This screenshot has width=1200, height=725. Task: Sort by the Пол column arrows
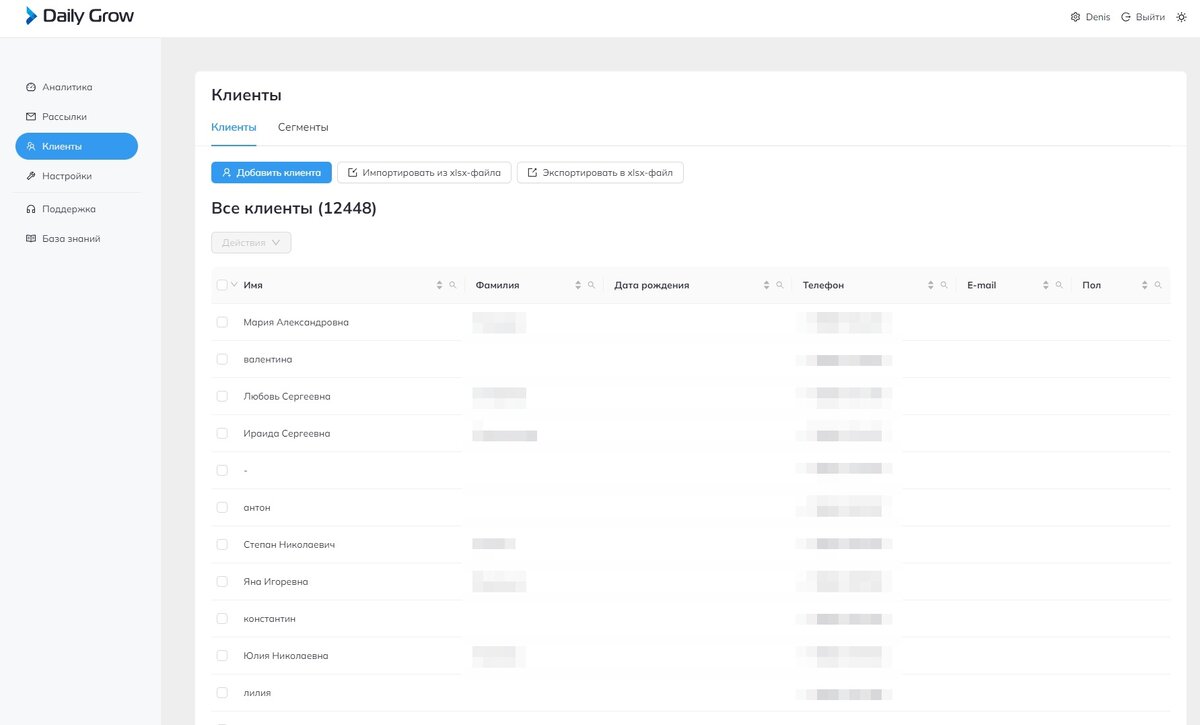click(1145, 285)
